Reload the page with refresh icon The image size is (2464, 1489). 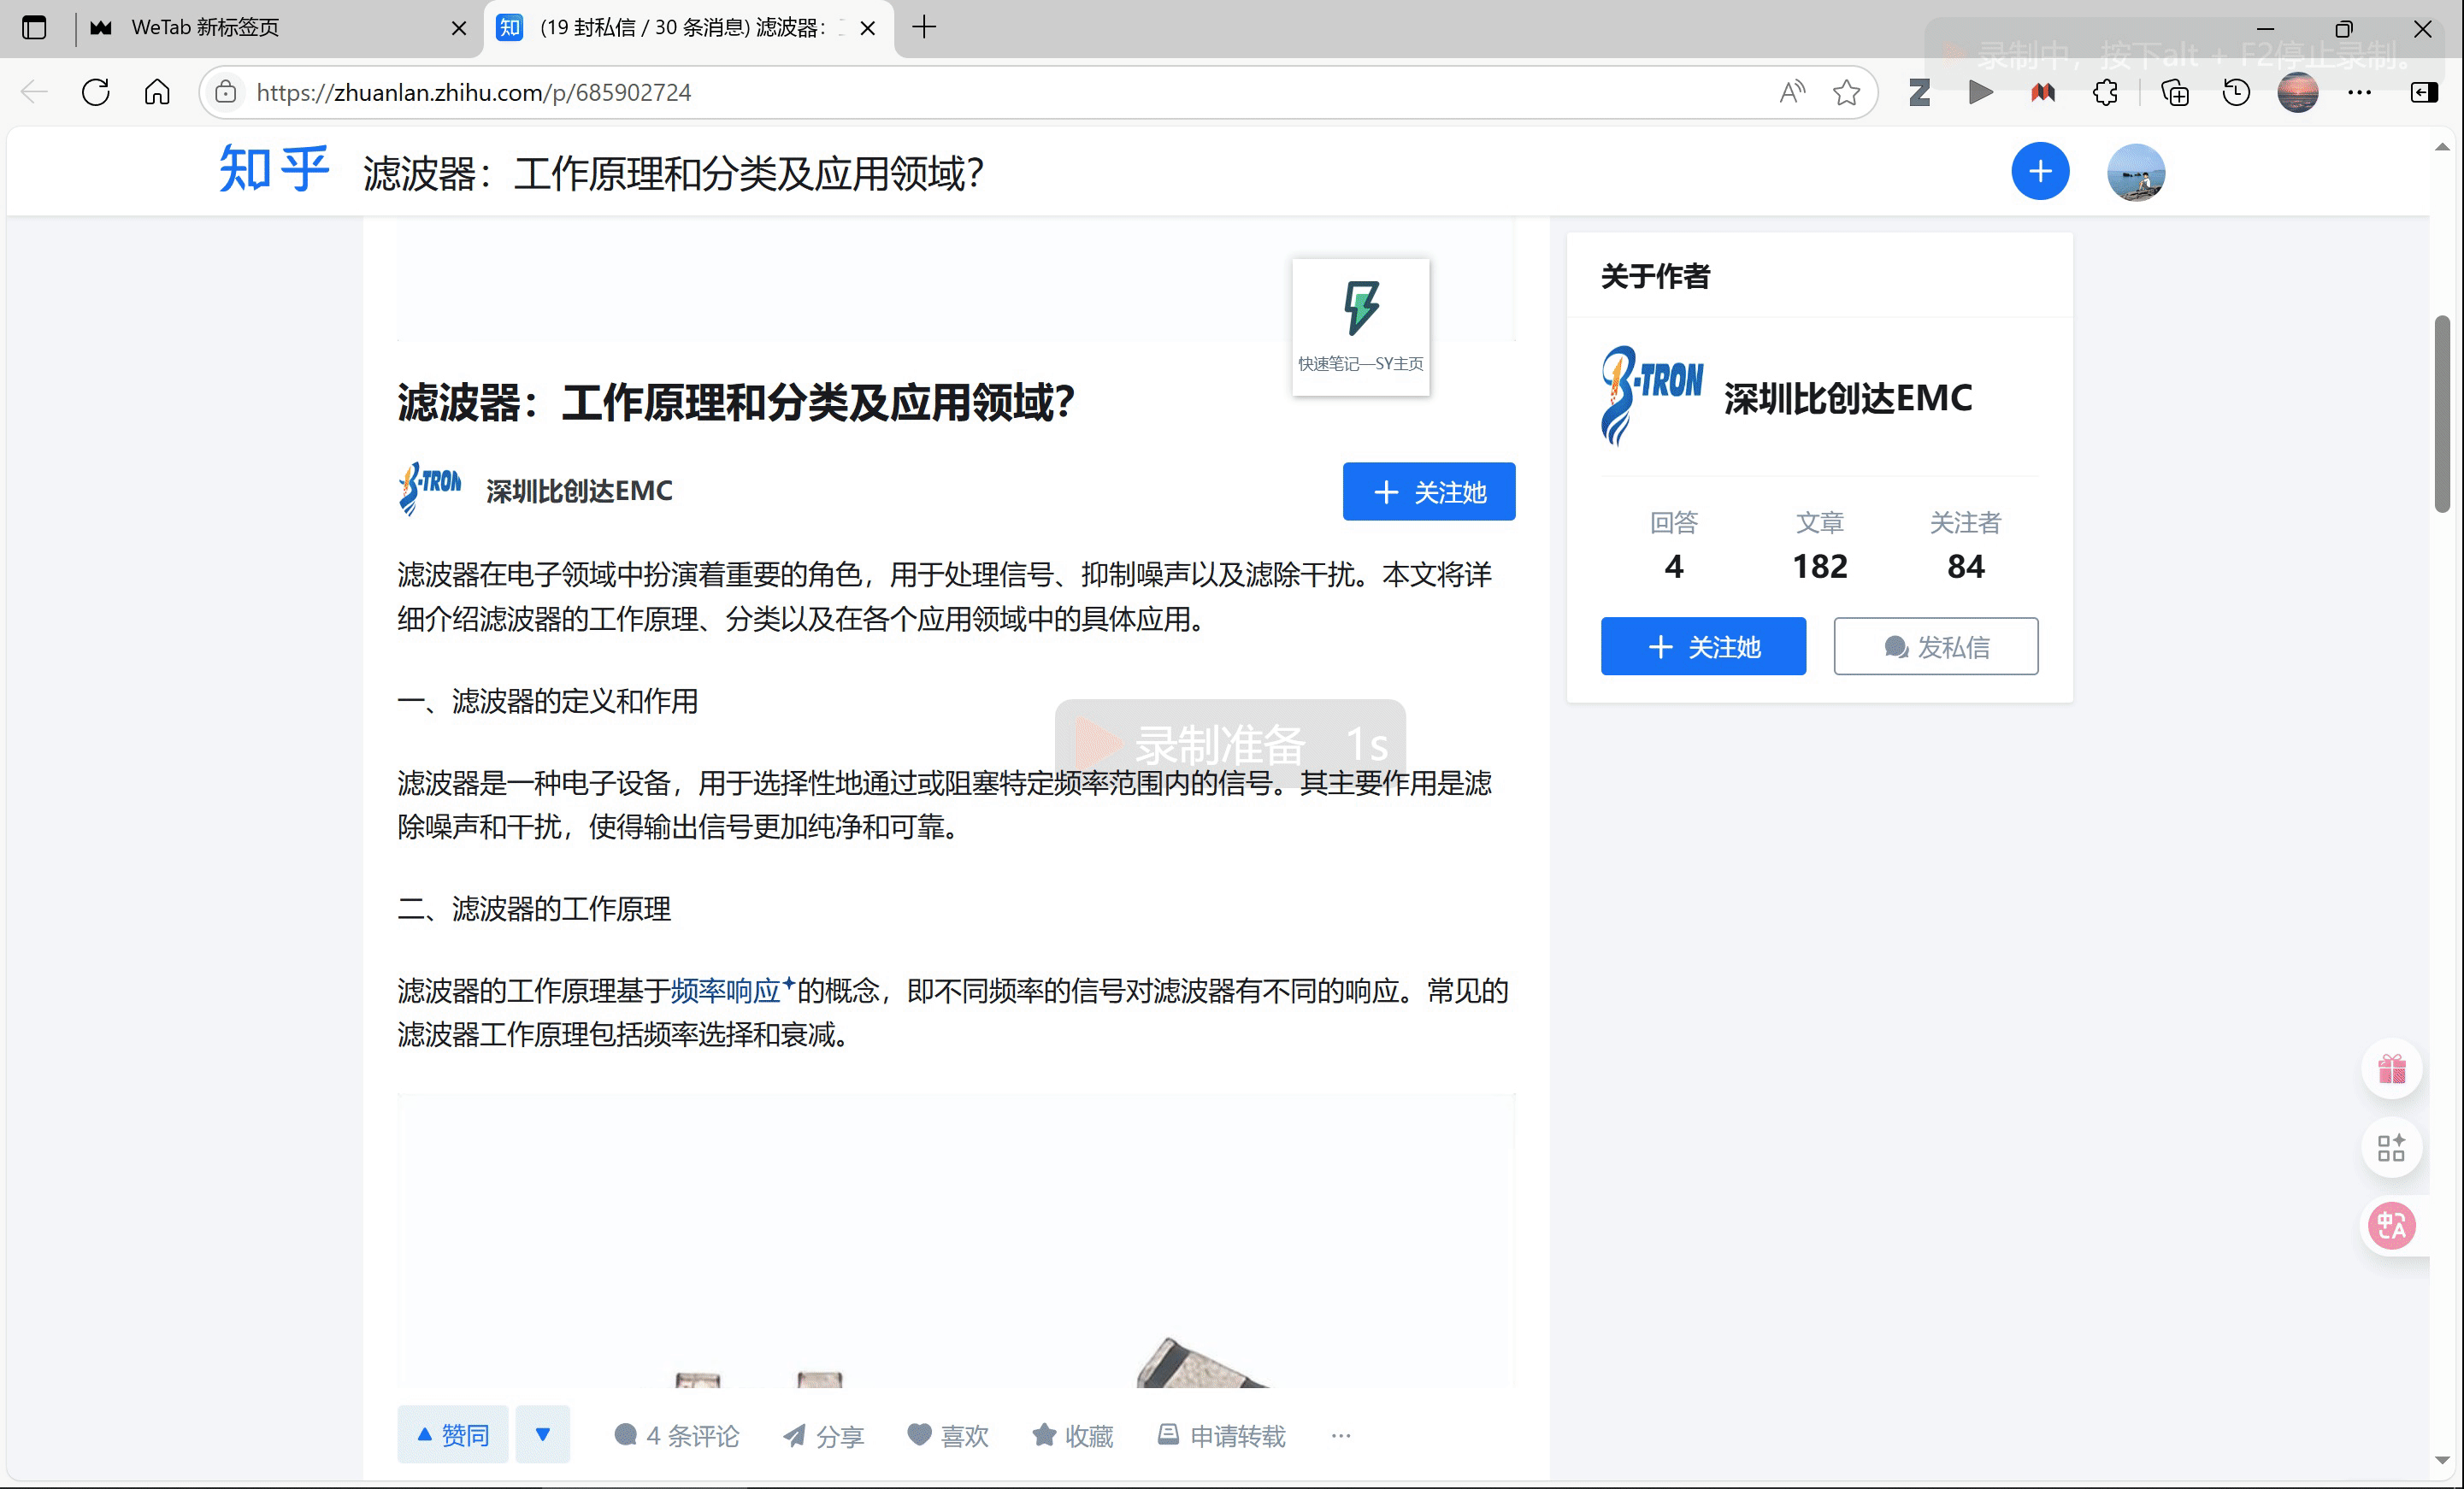tap(96, 92)
